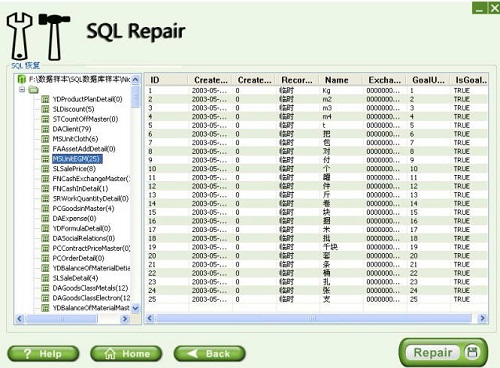Screen dimensions: 500x368
Task: Select the SLSalePrice(8) table
Action: click(74, 169)
